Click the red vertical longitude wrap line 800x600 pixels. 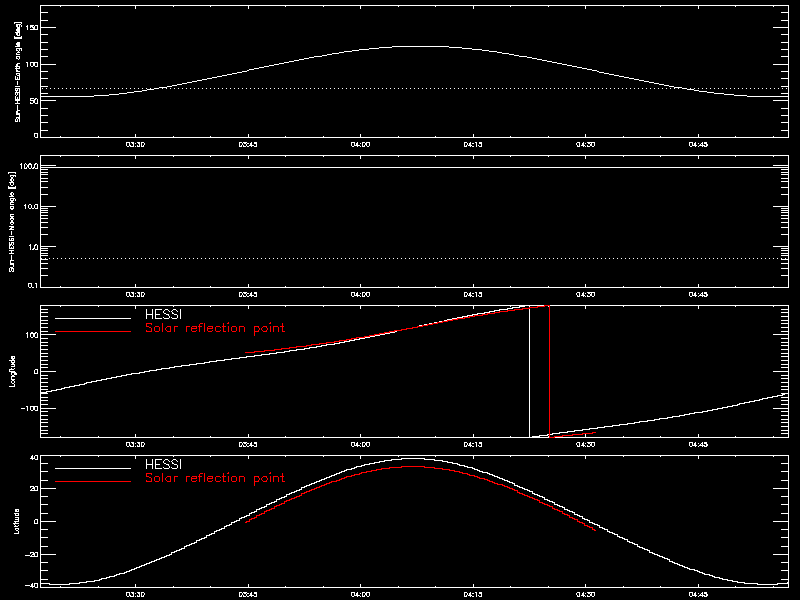tap(549, 371)
